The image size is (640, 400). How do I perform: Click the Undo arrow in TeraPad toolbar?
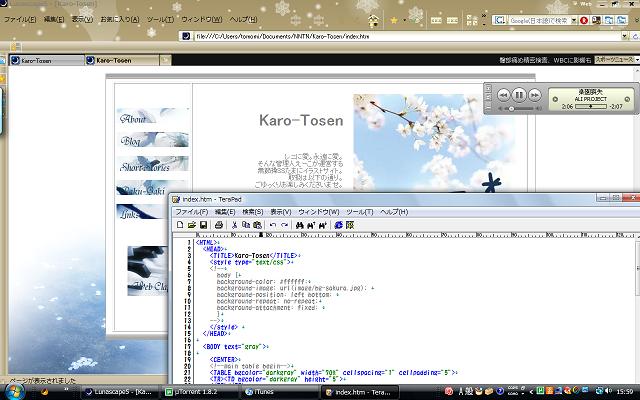tap(272, 226)
